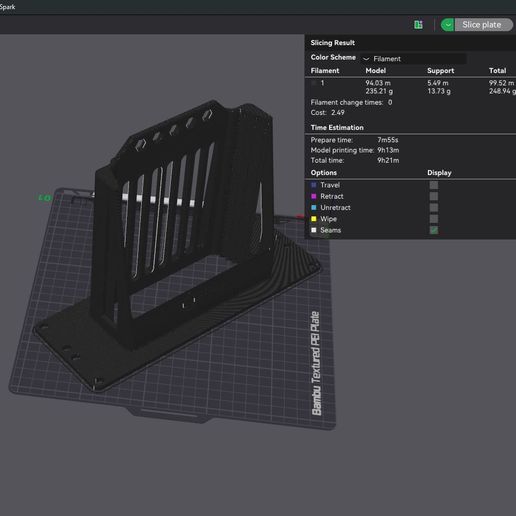Open the Color Scheme Filament dropdown

click(413, 59)
